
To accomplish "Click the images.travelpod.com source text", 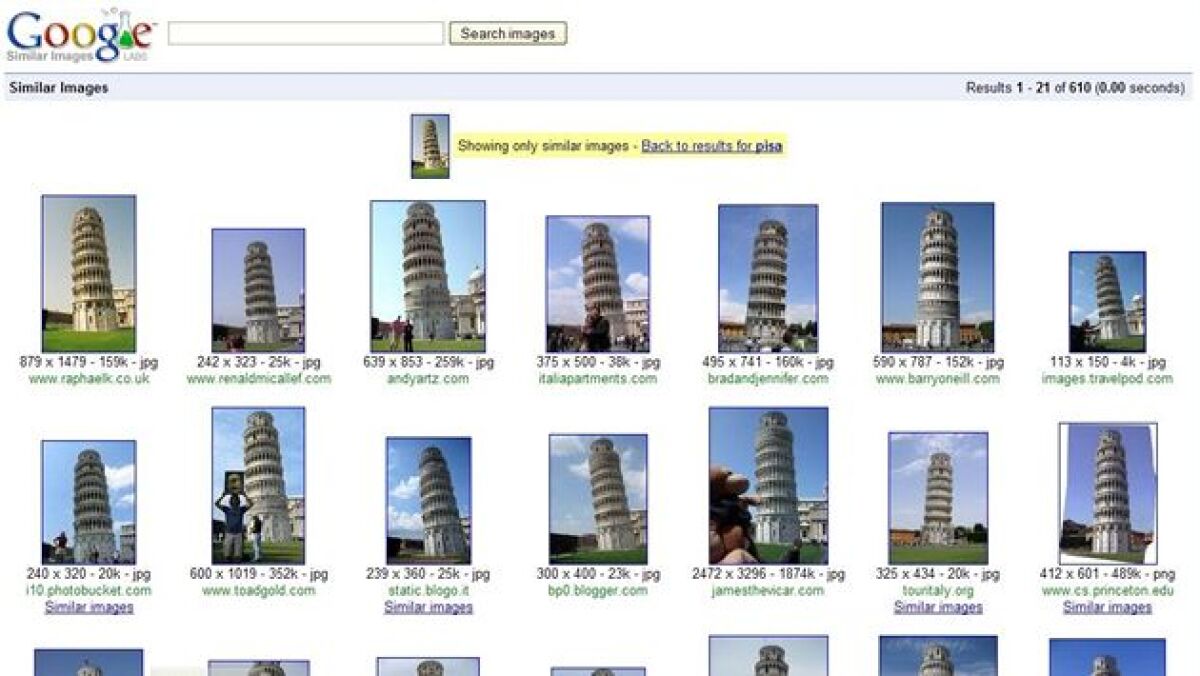I will pos(1107,379).
